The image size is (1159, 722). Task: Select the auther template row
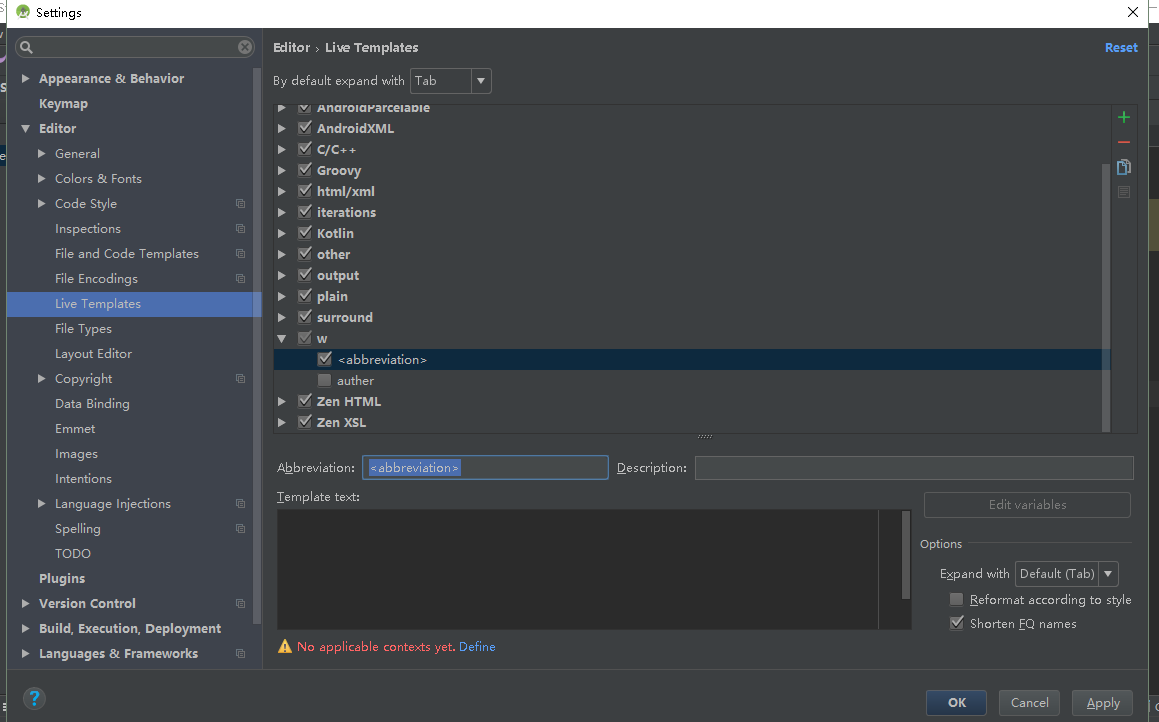tap(692, 381)
